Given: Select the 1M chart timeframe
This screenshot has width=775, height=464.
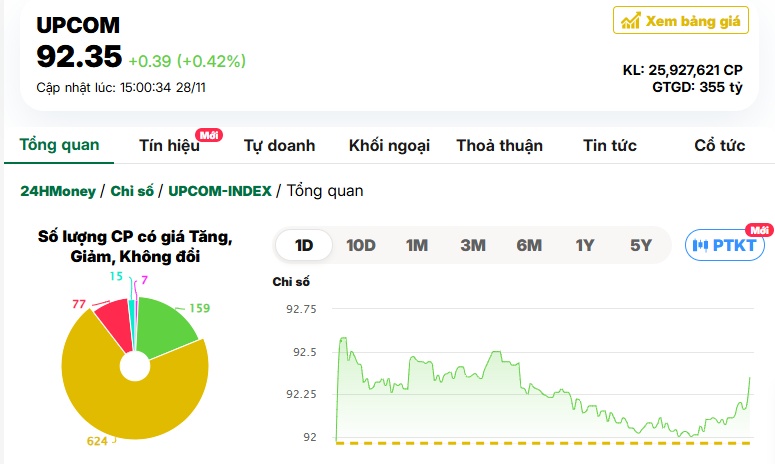Looking at the screenshot, I should click(x=417, y=245).
